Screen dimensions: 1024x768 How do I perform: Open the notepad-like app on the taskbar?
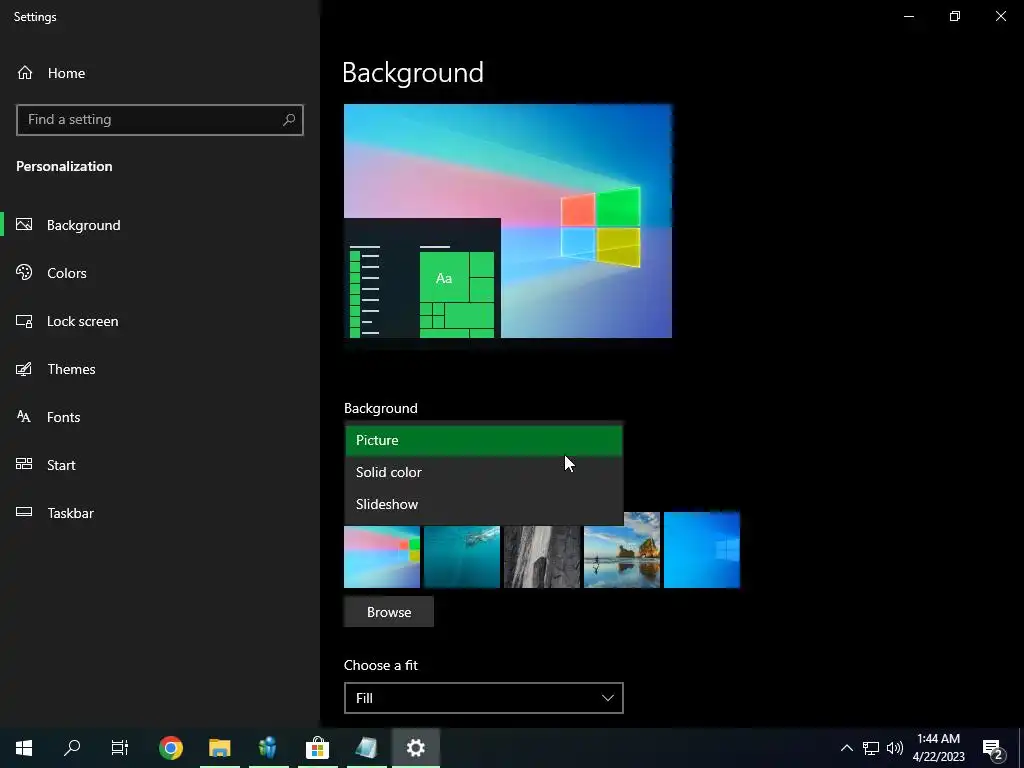point(366,748)
